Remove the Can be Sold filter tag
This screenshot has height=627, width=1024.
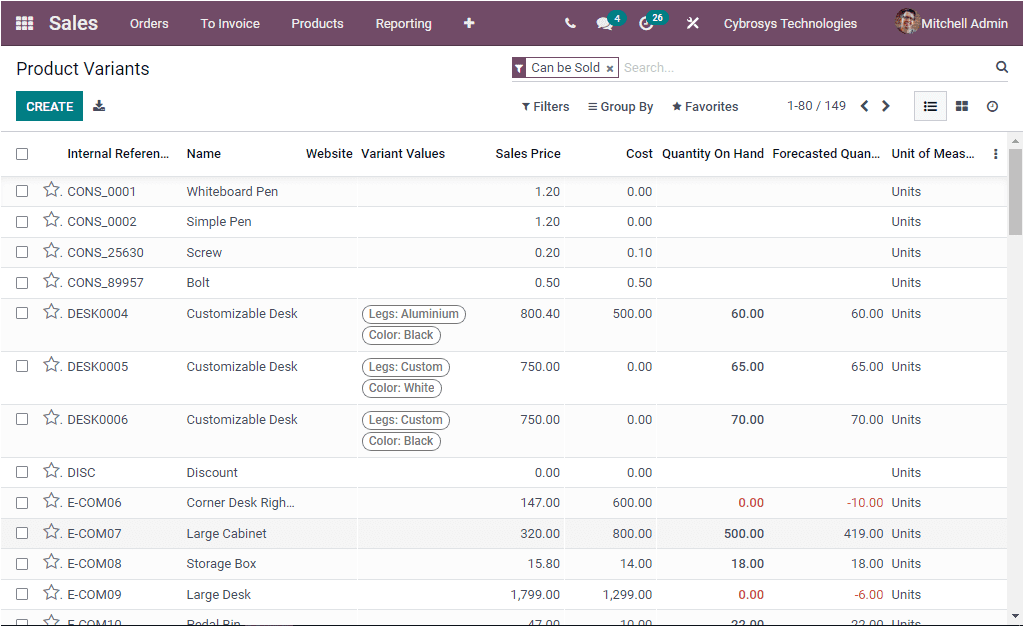coord(610,67)
